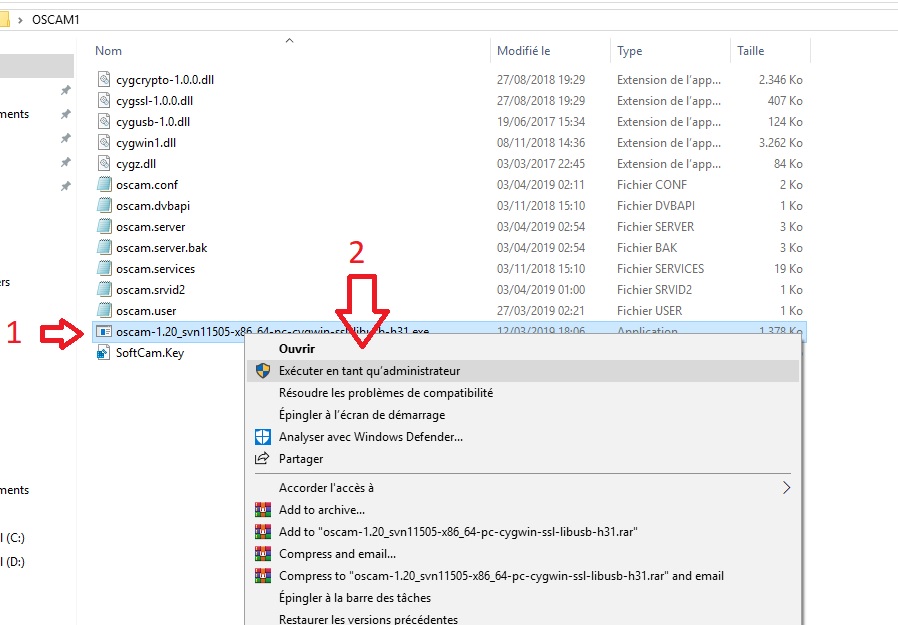Click the sort direction arrow above Nom
898x625 pixels.
(x=289, y=40)
